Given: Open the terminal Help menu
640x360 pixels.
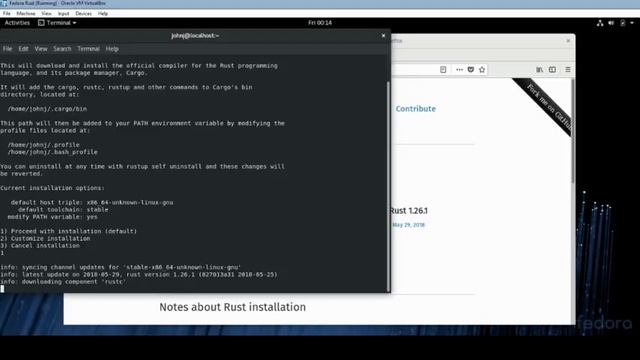Looking at the screenshot, I should [112, 49].
